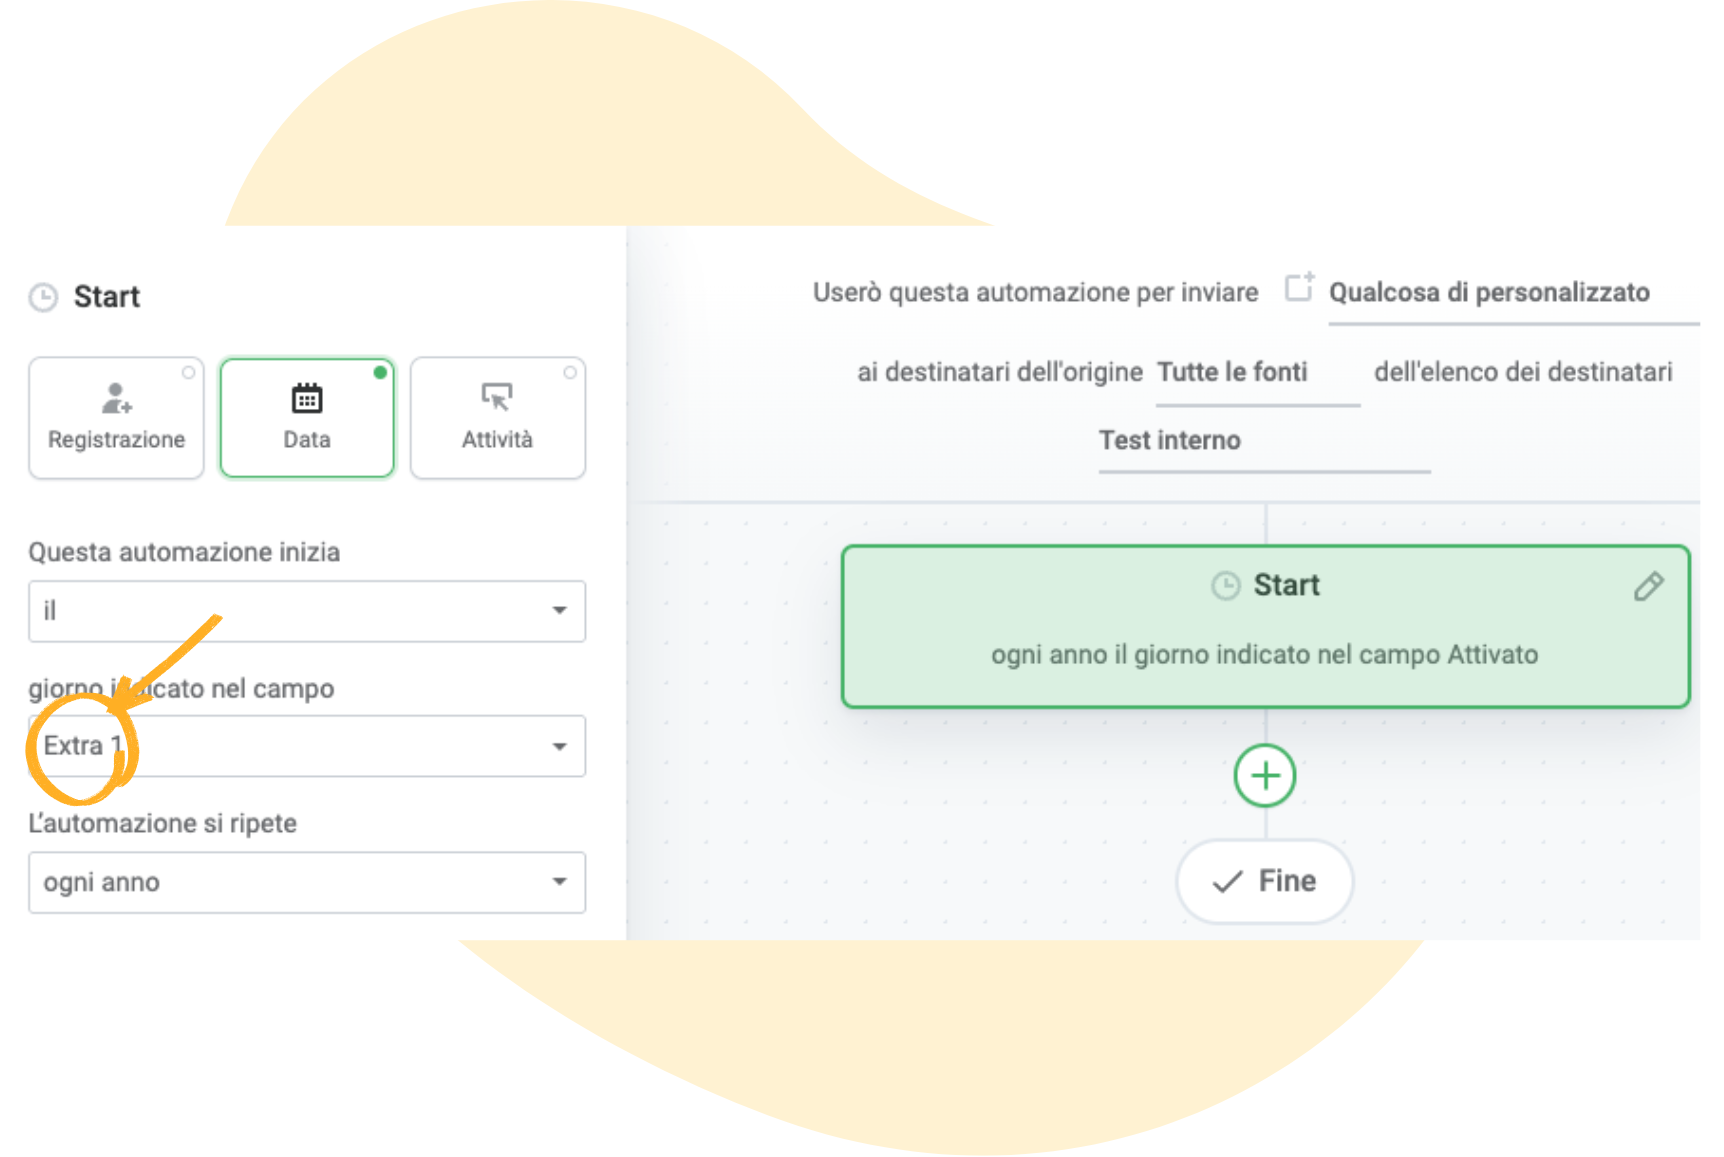Screen dimensions: 1724x1157
Task: Add a step with the green plus icon
Action: coord(1265,776)
